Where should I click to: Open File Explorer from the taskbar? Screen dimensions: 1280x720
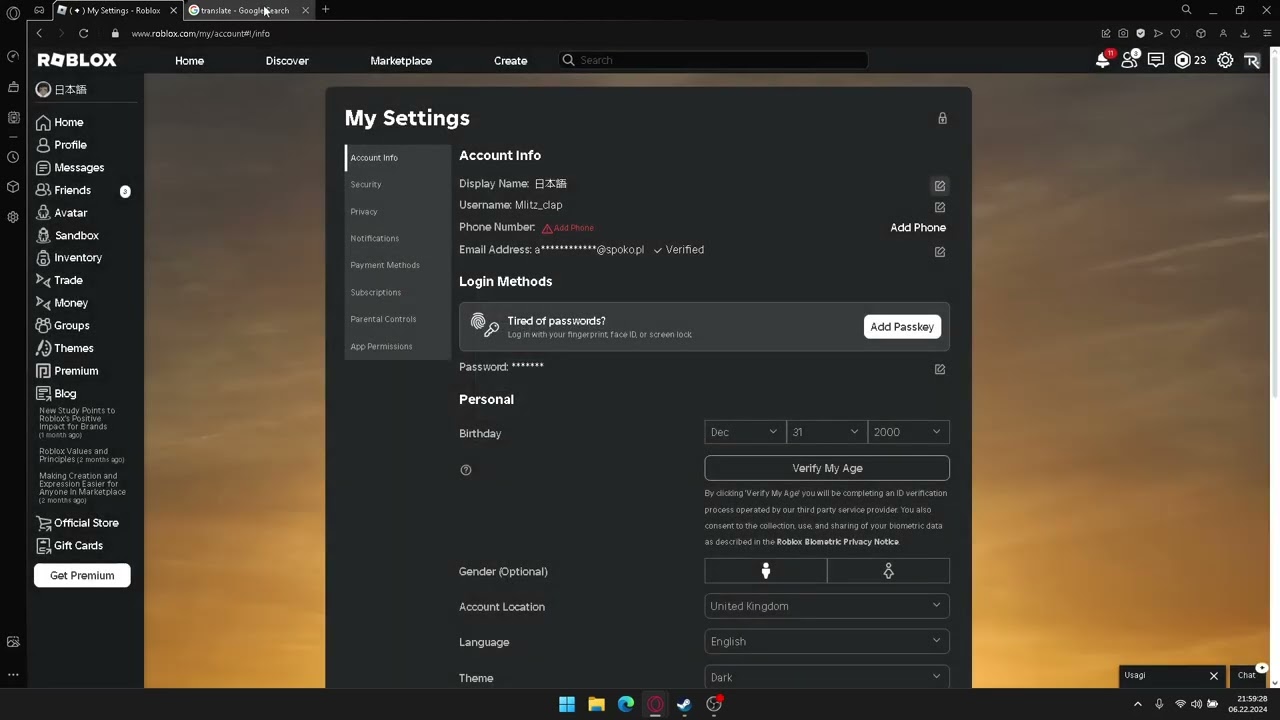coord(596,704)
